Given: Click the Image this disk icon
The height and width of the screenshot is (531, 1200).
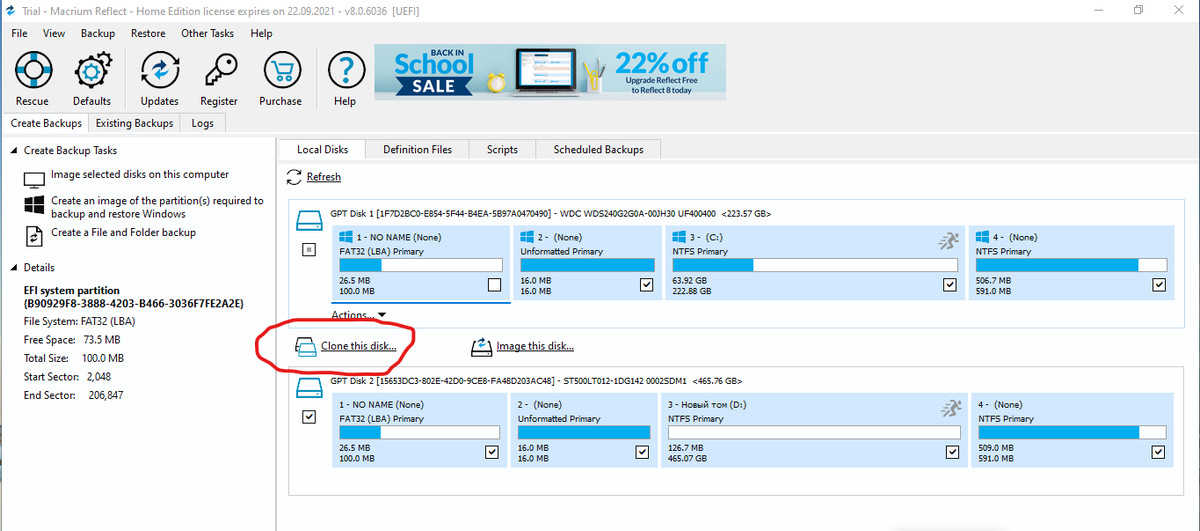Looking at the screenshot, I should click(x=482, y=347).
